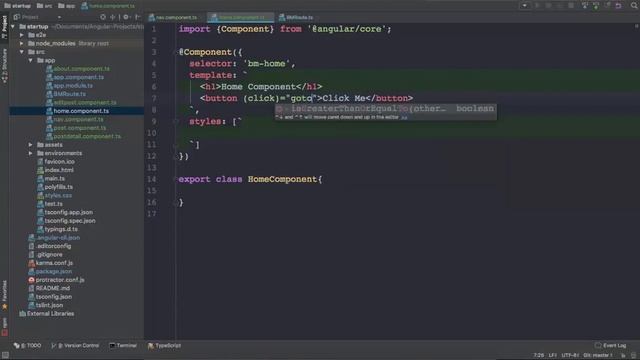Open app.component.ts in the tree
The height and width of the screenshot is (360, 640).
coord(75,77)
